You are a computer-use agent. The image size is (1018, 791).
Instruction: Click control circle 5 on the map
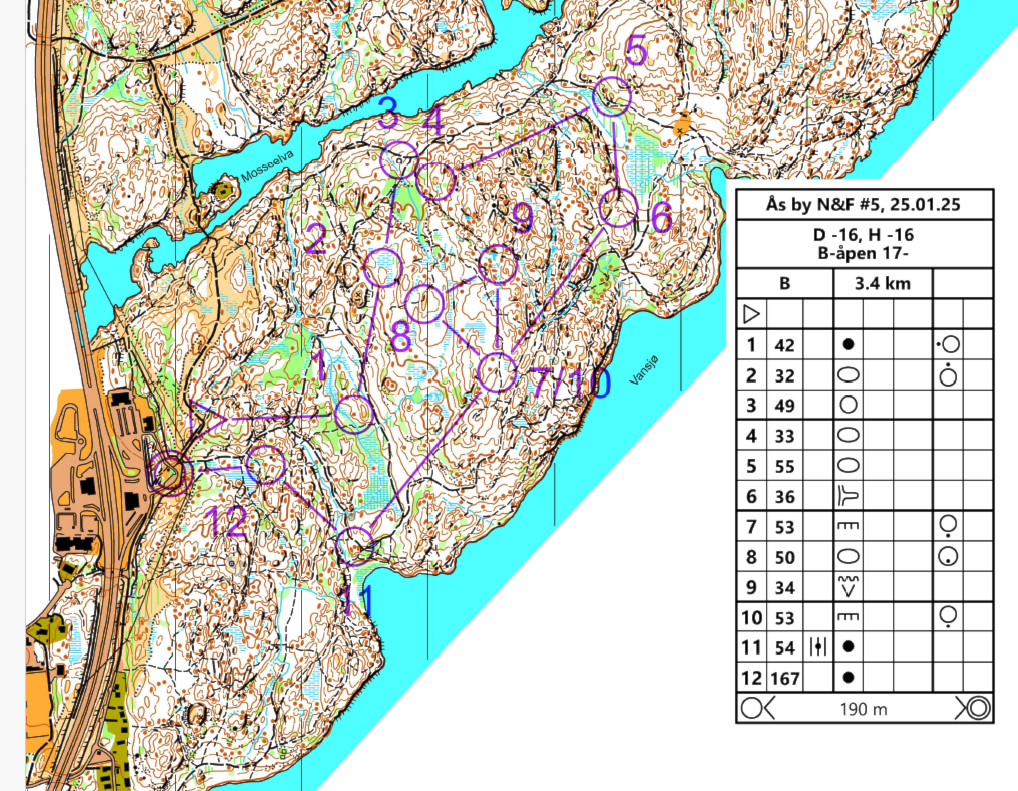[x=611, y=98]
